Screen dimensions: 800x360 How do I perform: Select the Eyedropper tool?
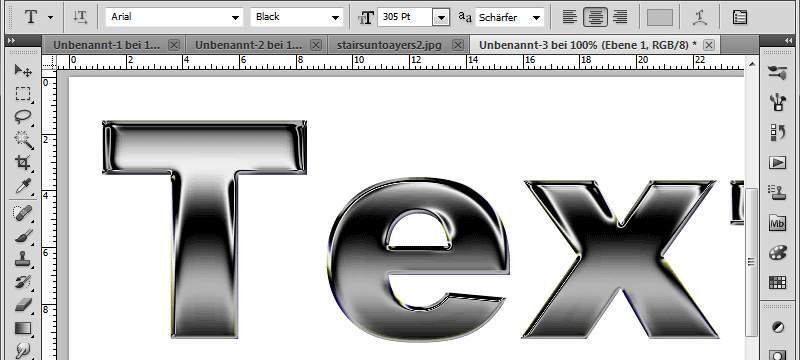[22, 186]
